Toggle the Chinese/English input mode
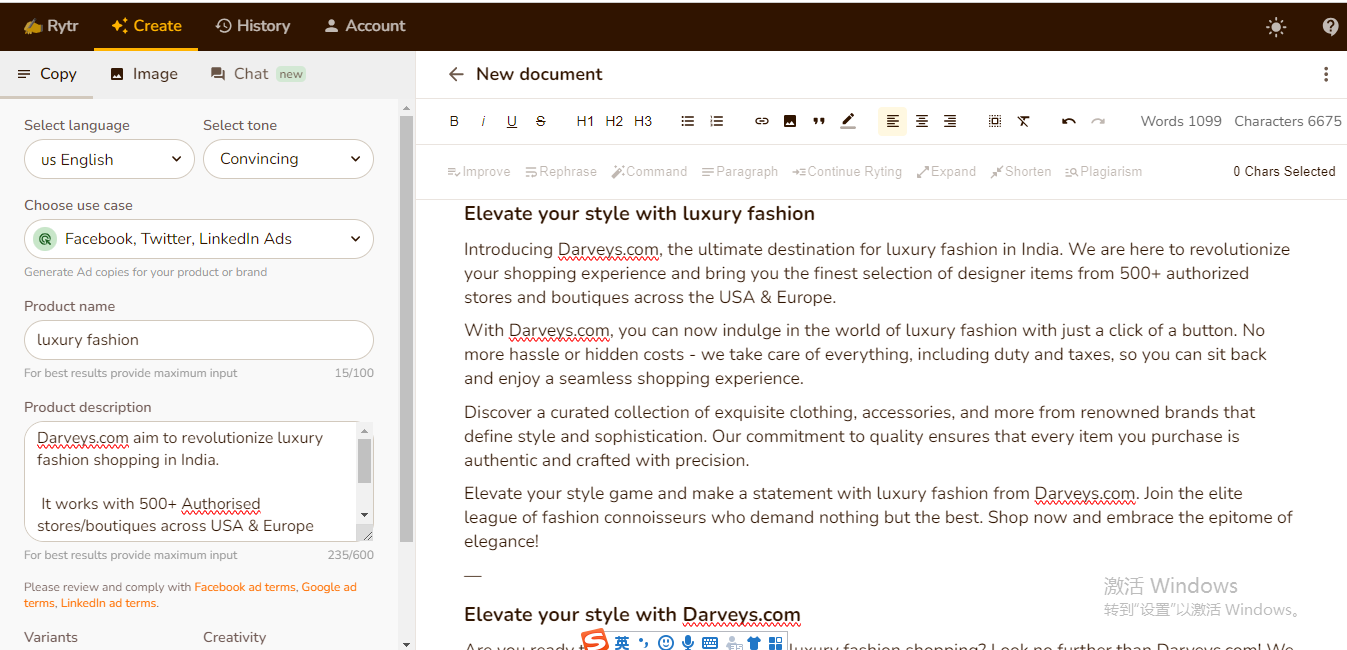The image size is (1347, 650). (622, 642)
